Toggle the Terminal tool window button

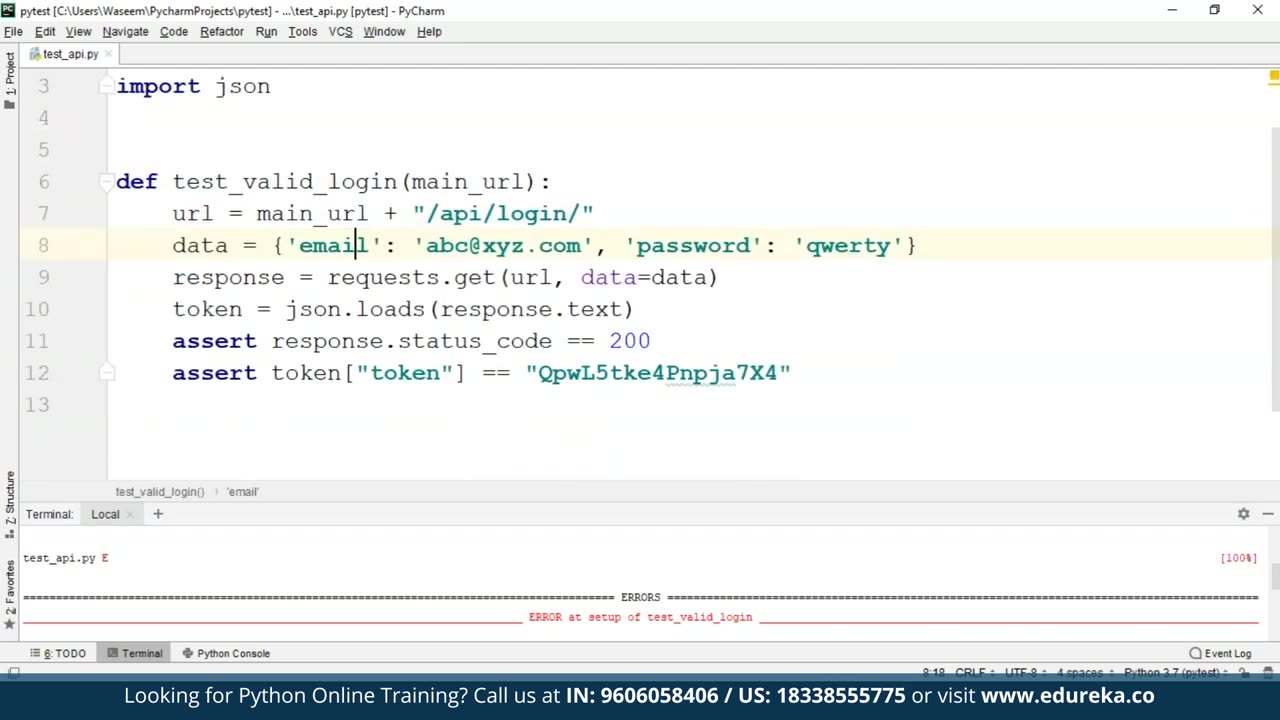[135, 653]
